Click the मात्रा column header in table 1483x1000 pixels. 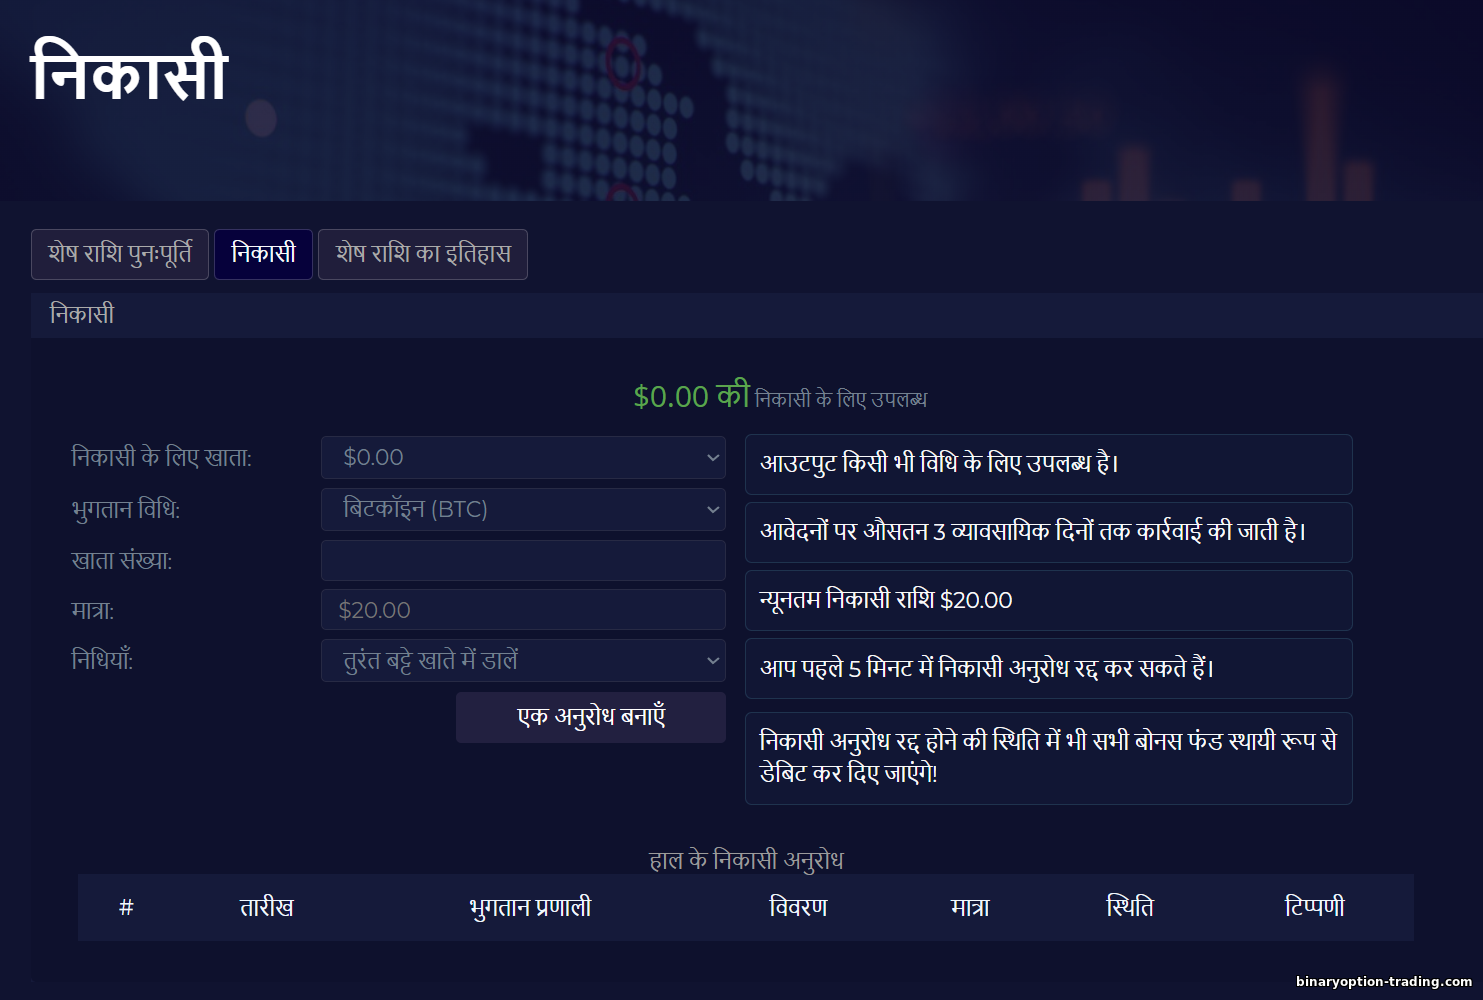(969, 908)
